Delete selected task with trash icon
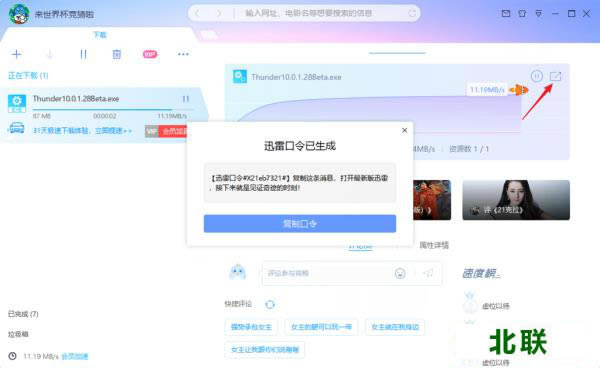 pyautogui.click(x=117, y=54)
